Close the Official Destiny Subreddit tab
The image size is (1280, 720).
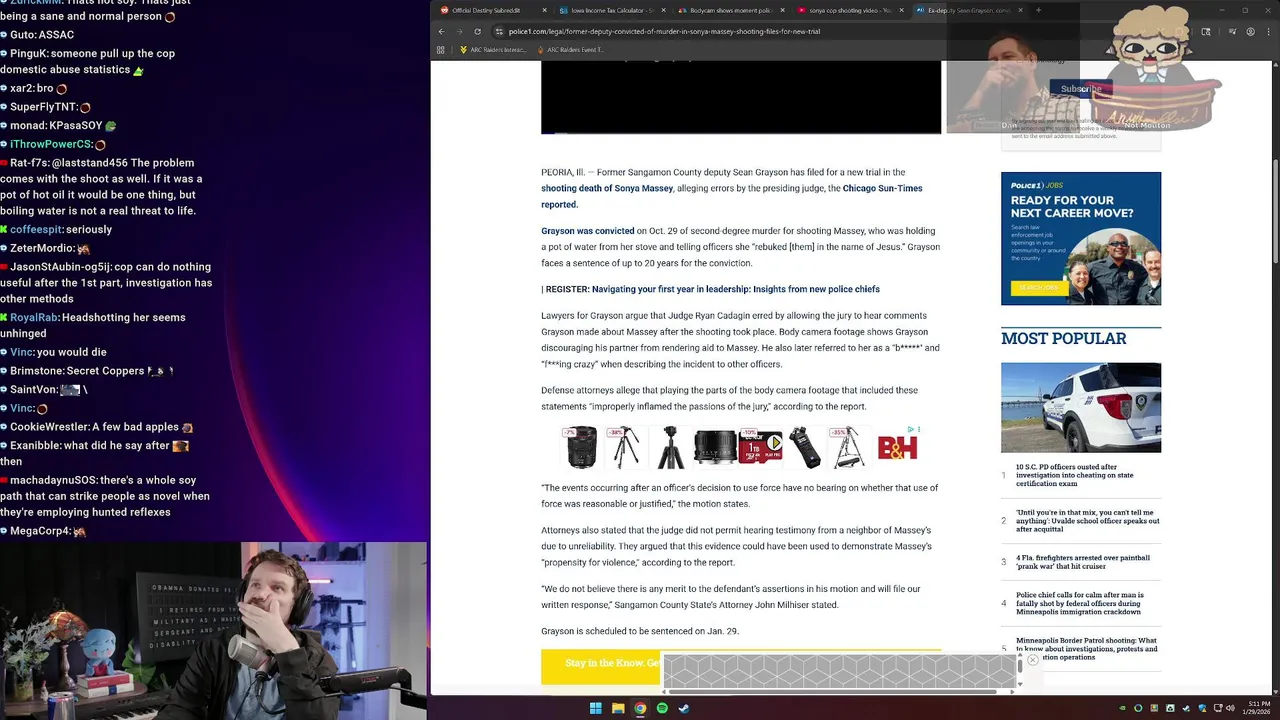point(544,10)
